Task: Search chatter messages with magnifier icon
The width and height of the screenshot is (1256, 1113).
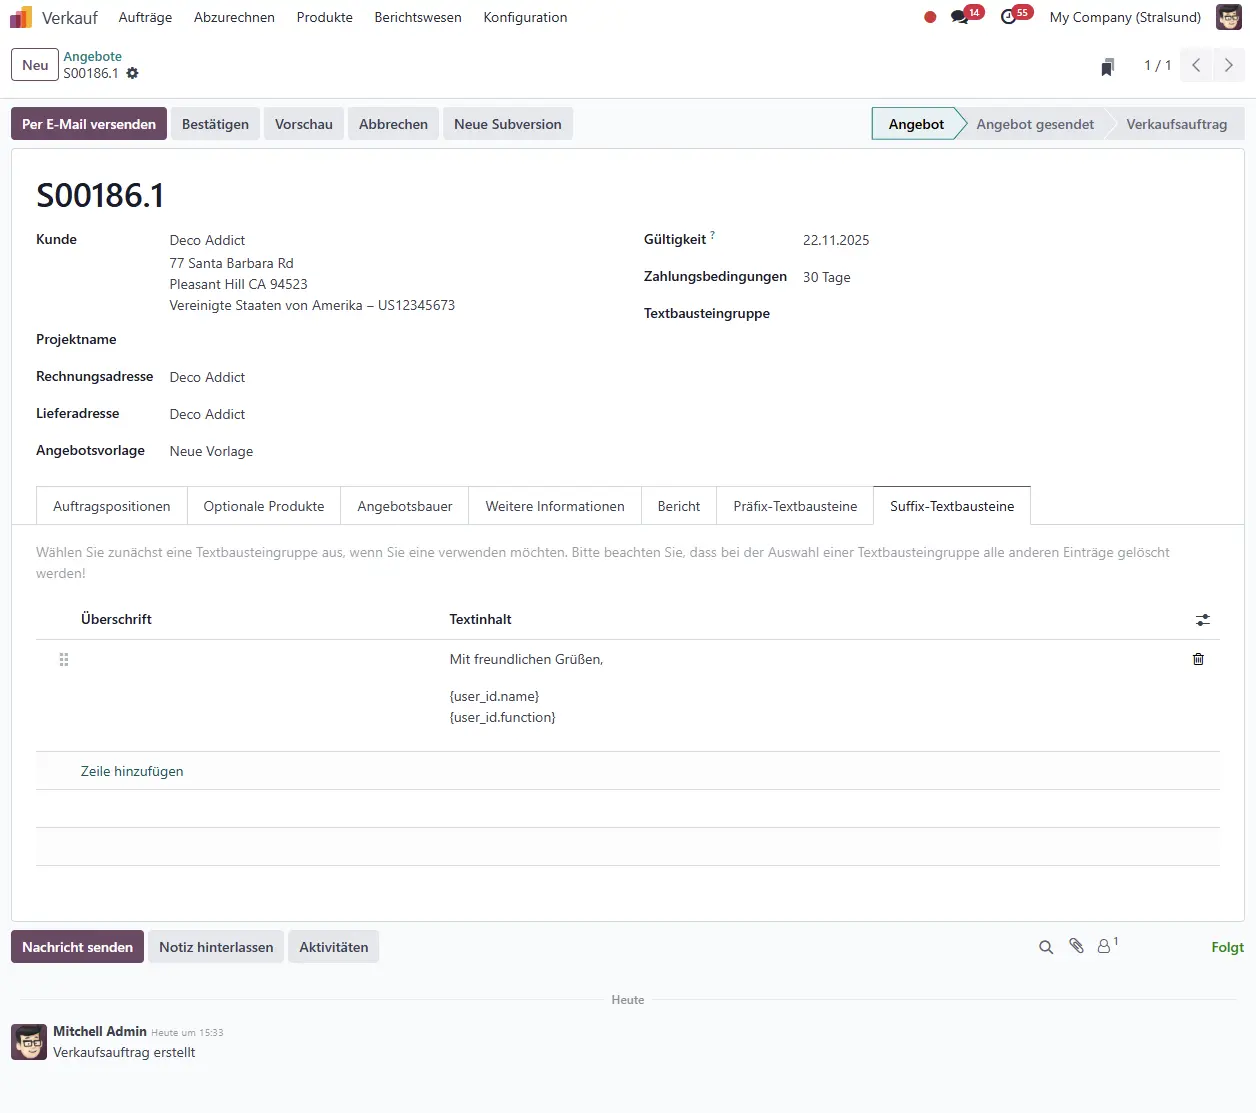Action: pyautogui.click(x=1046, y=947)
